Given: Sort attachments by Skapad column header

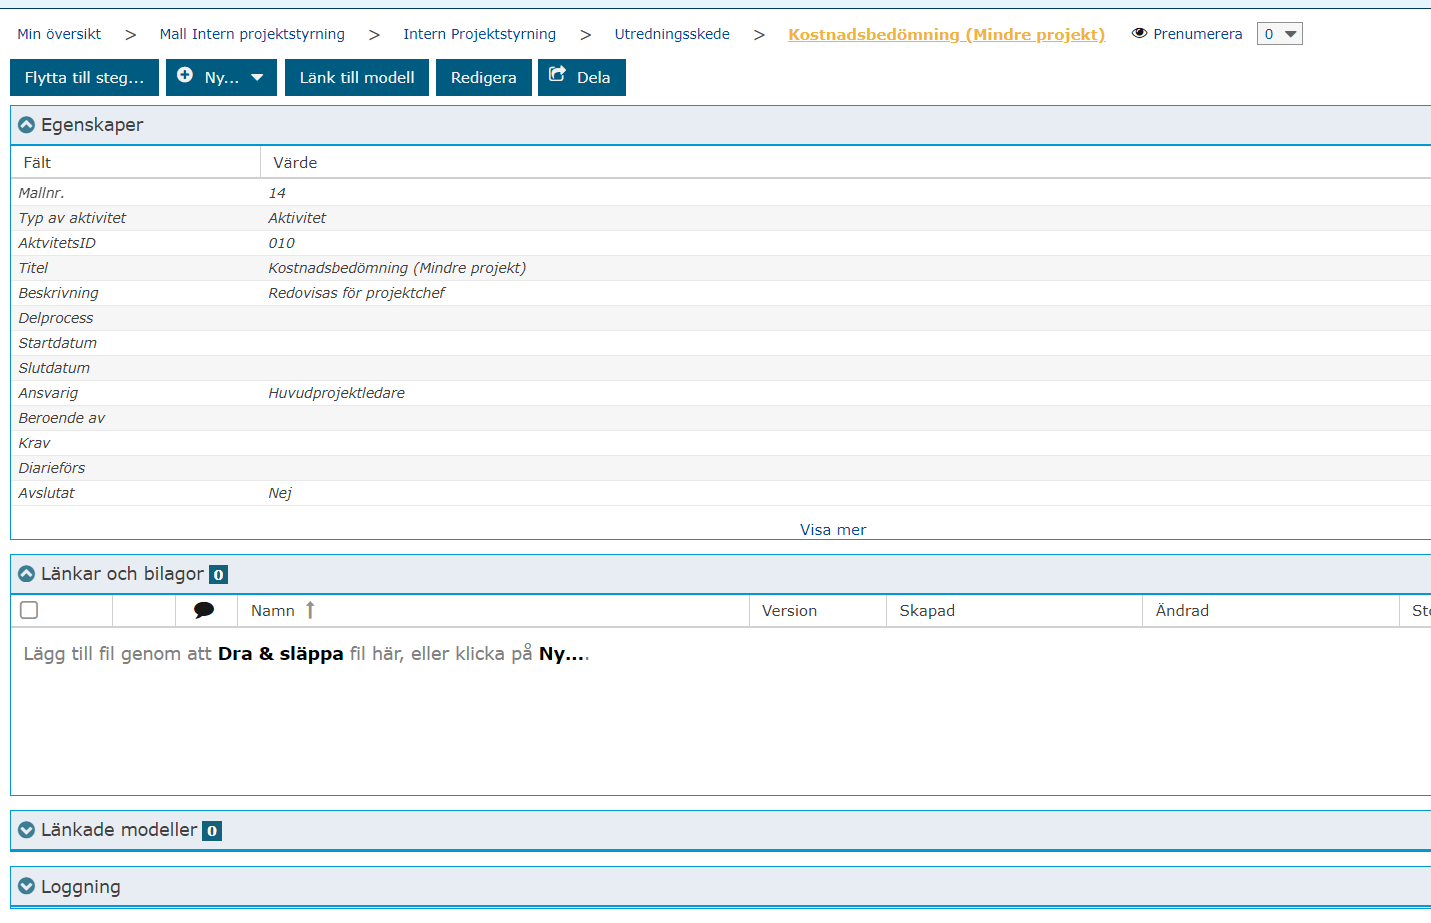Looking at the screenshot, I should click(927, 611).
